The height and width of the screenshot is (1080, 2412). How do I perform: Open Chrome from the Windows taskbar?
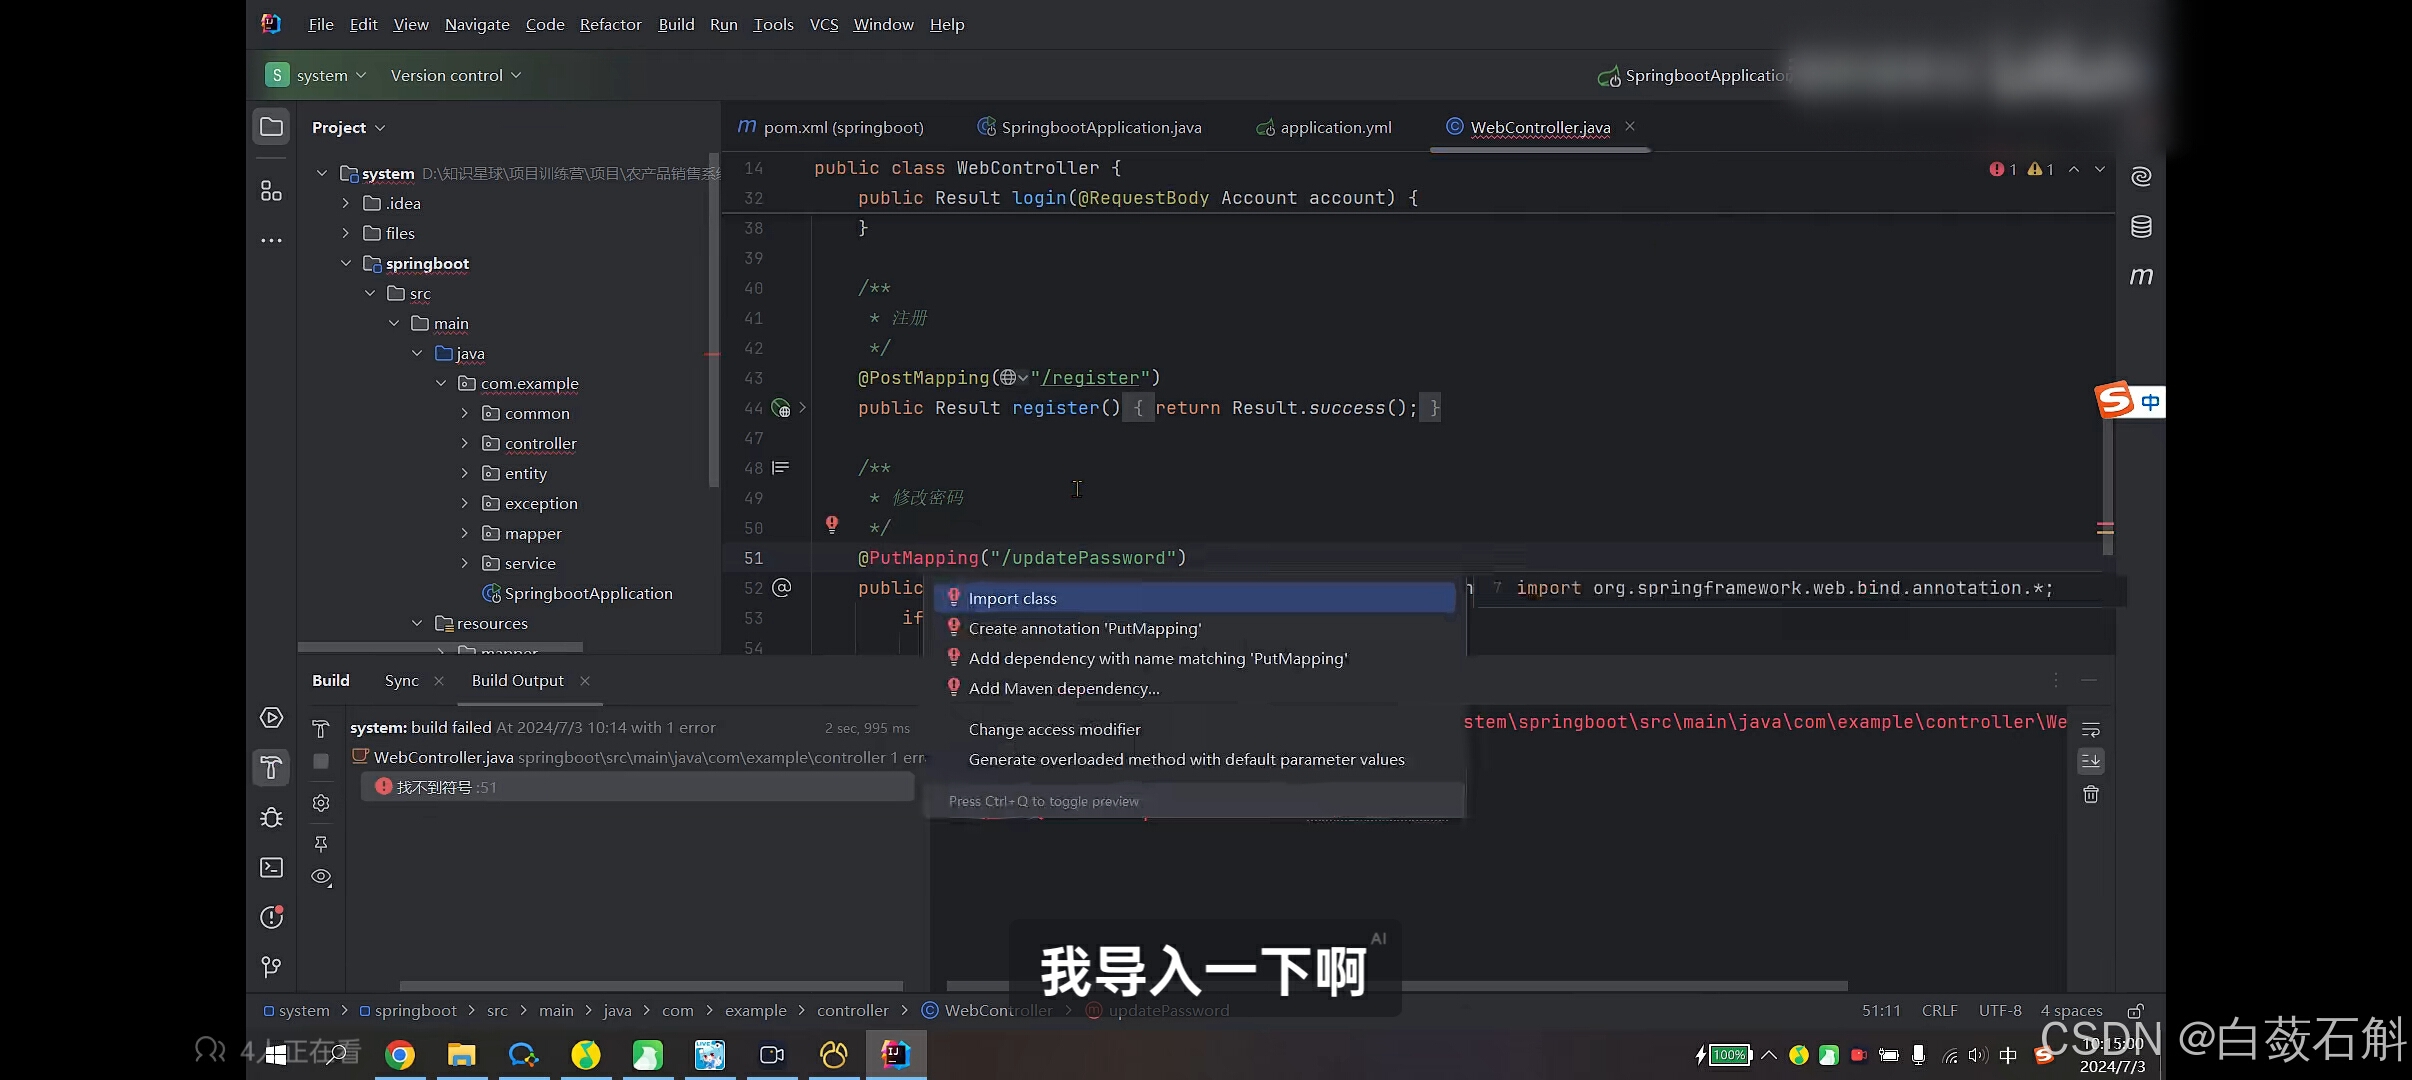[x=400, y=1054]
